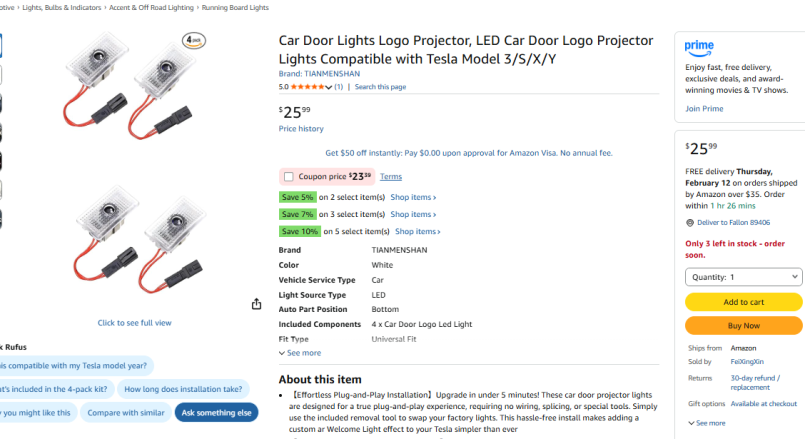Click the delivery location pin icon
The image size is (805, 439).
[689, 223]
